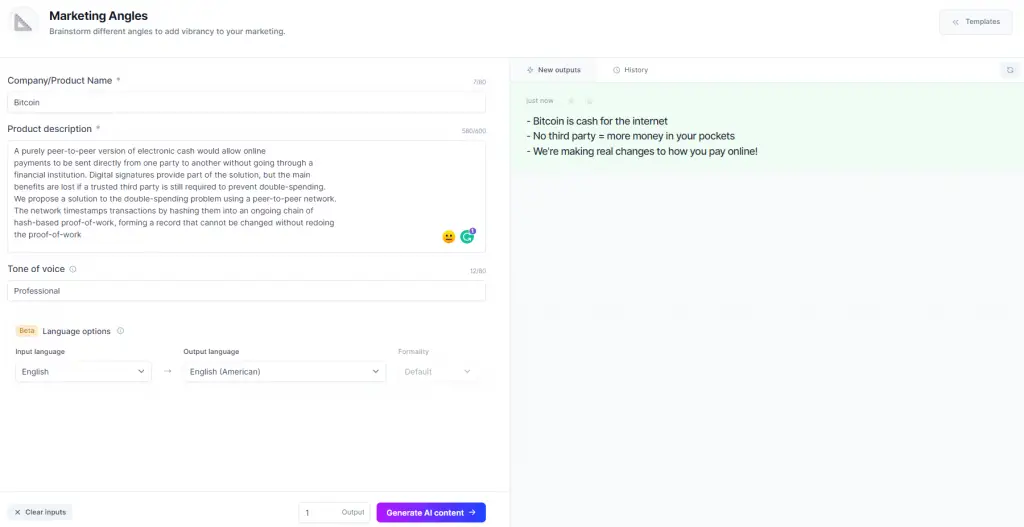Image resolution: width=1024 pixels, height=527 pixels.
Task: Switch to the New outputs tab
Action: click(553, 70)
